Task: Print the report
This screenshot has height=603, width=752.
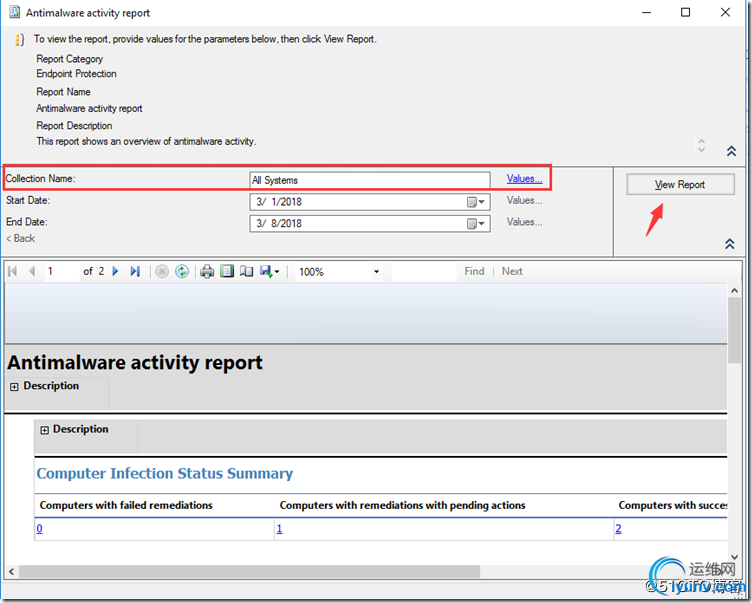Action: (x=207, y=272)
